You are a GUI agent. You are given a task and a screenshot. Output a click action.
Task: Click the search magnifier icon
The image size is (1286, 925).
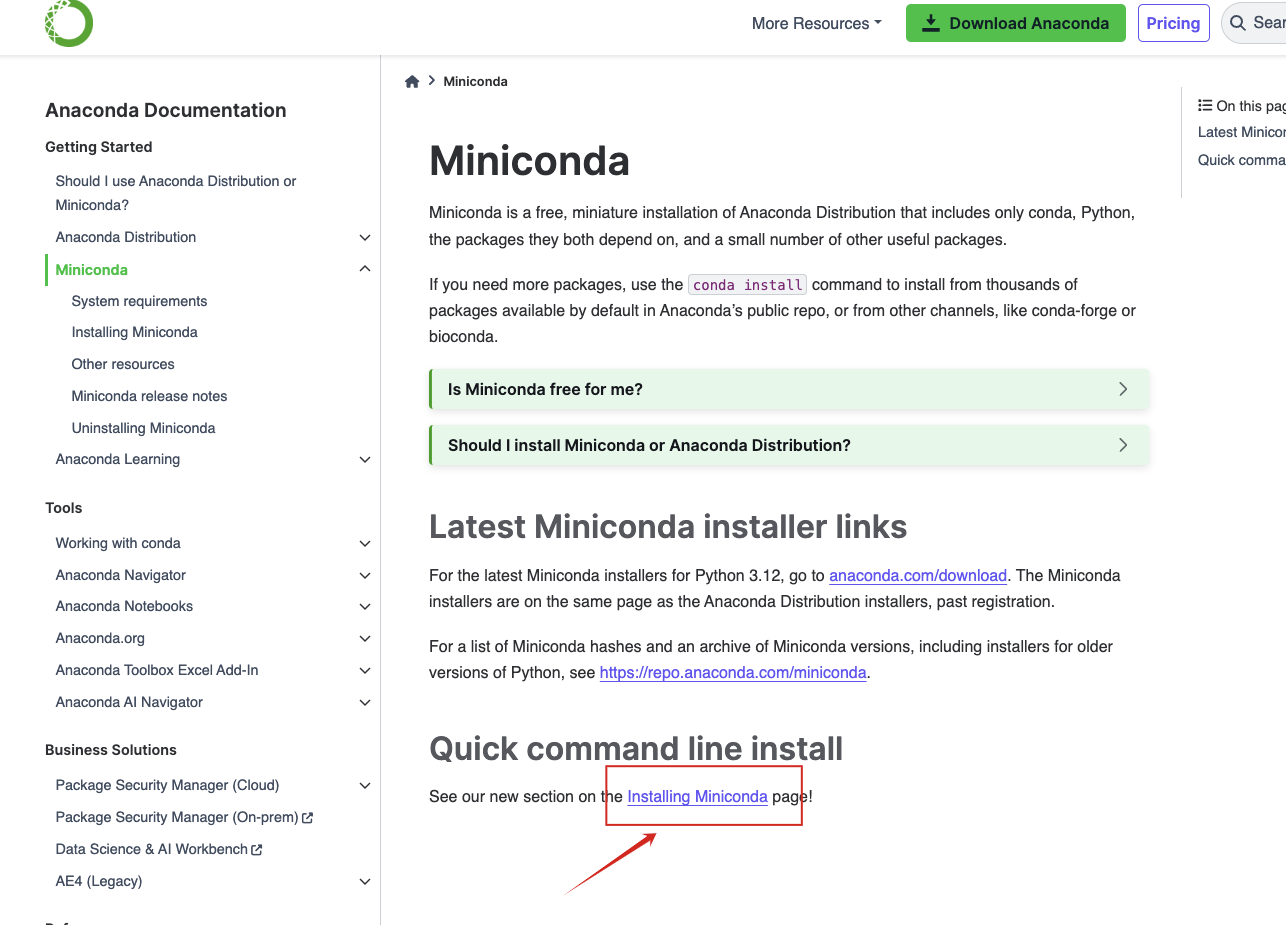click(x=1238, y=23)
